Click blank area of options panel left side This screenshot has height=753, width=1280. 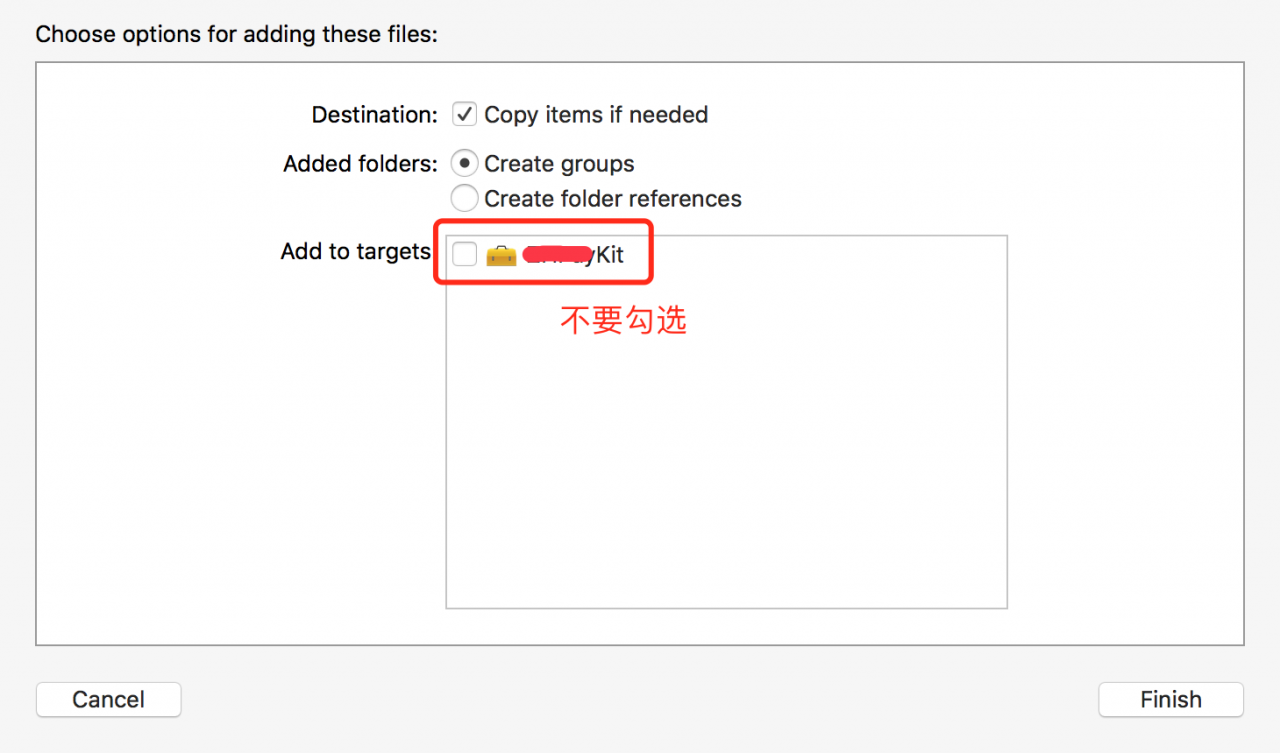[200, 450]
